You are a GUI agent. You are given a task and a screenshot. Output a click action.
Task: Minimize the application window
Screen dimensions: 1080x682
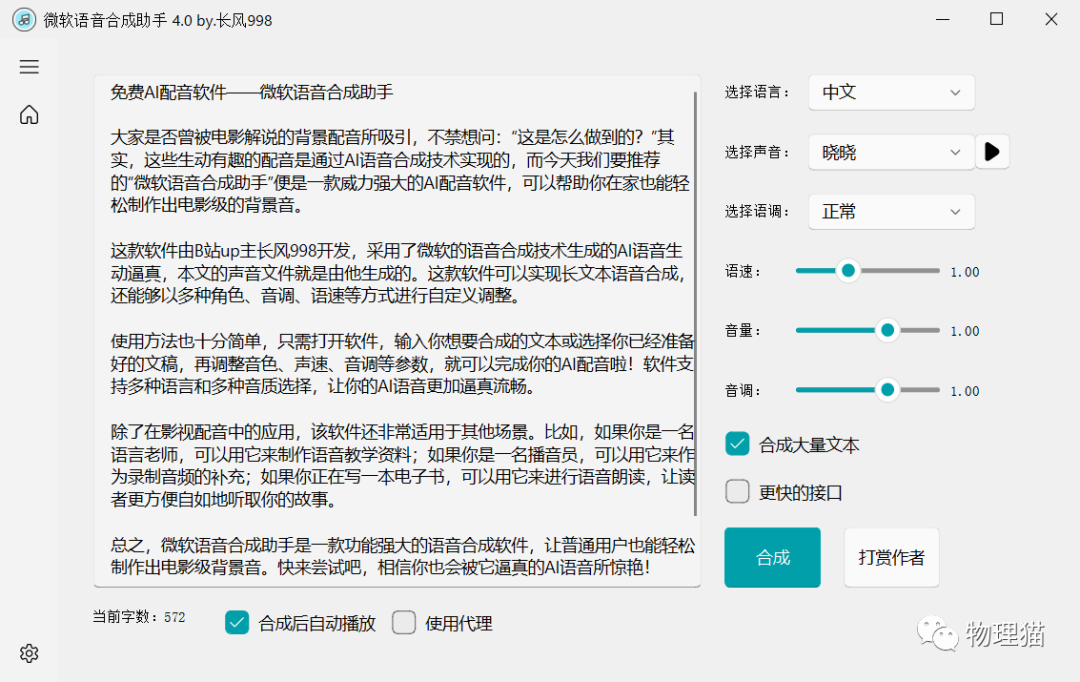click(x=942, y=19)
